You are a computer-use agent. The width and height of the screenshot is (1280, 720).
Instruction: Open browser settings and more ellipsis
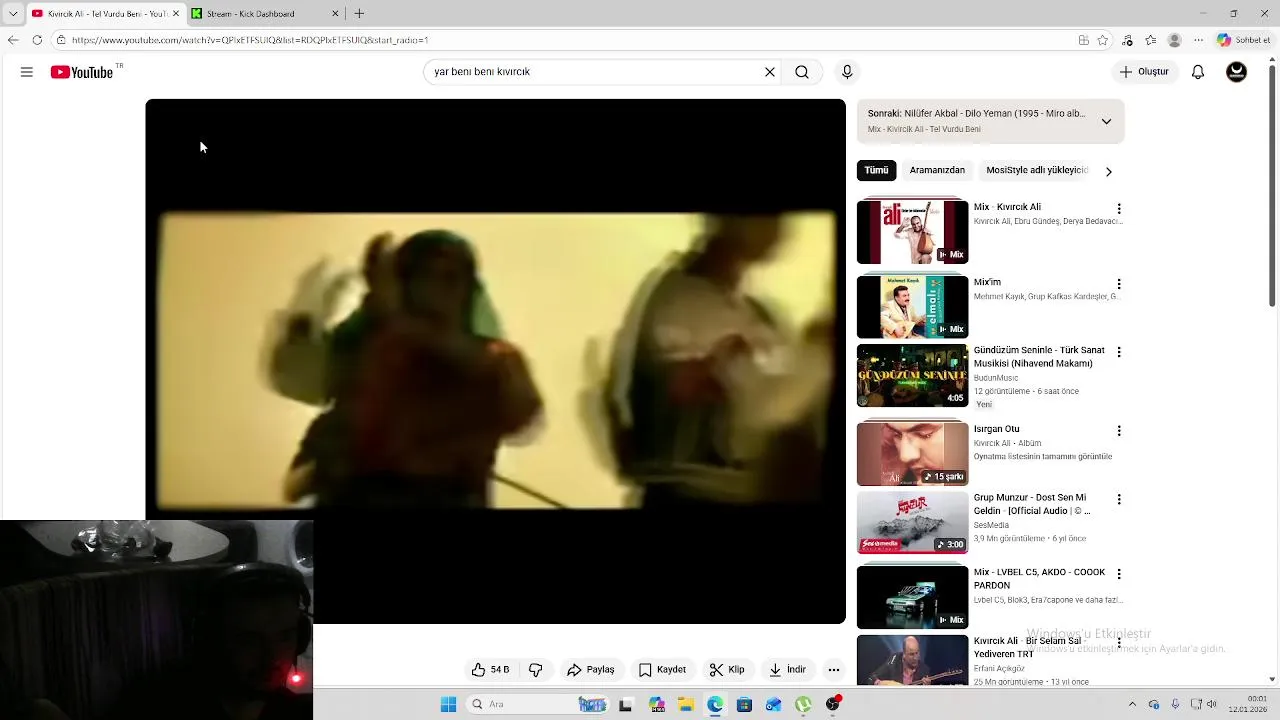(x=1199, y=40)
